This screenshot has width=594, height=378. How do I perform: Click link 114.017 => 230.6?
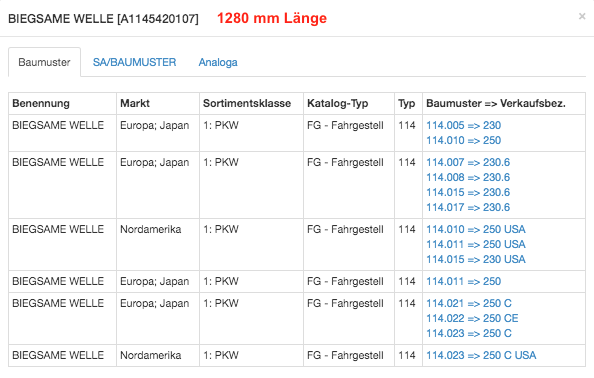click(468, 208)
